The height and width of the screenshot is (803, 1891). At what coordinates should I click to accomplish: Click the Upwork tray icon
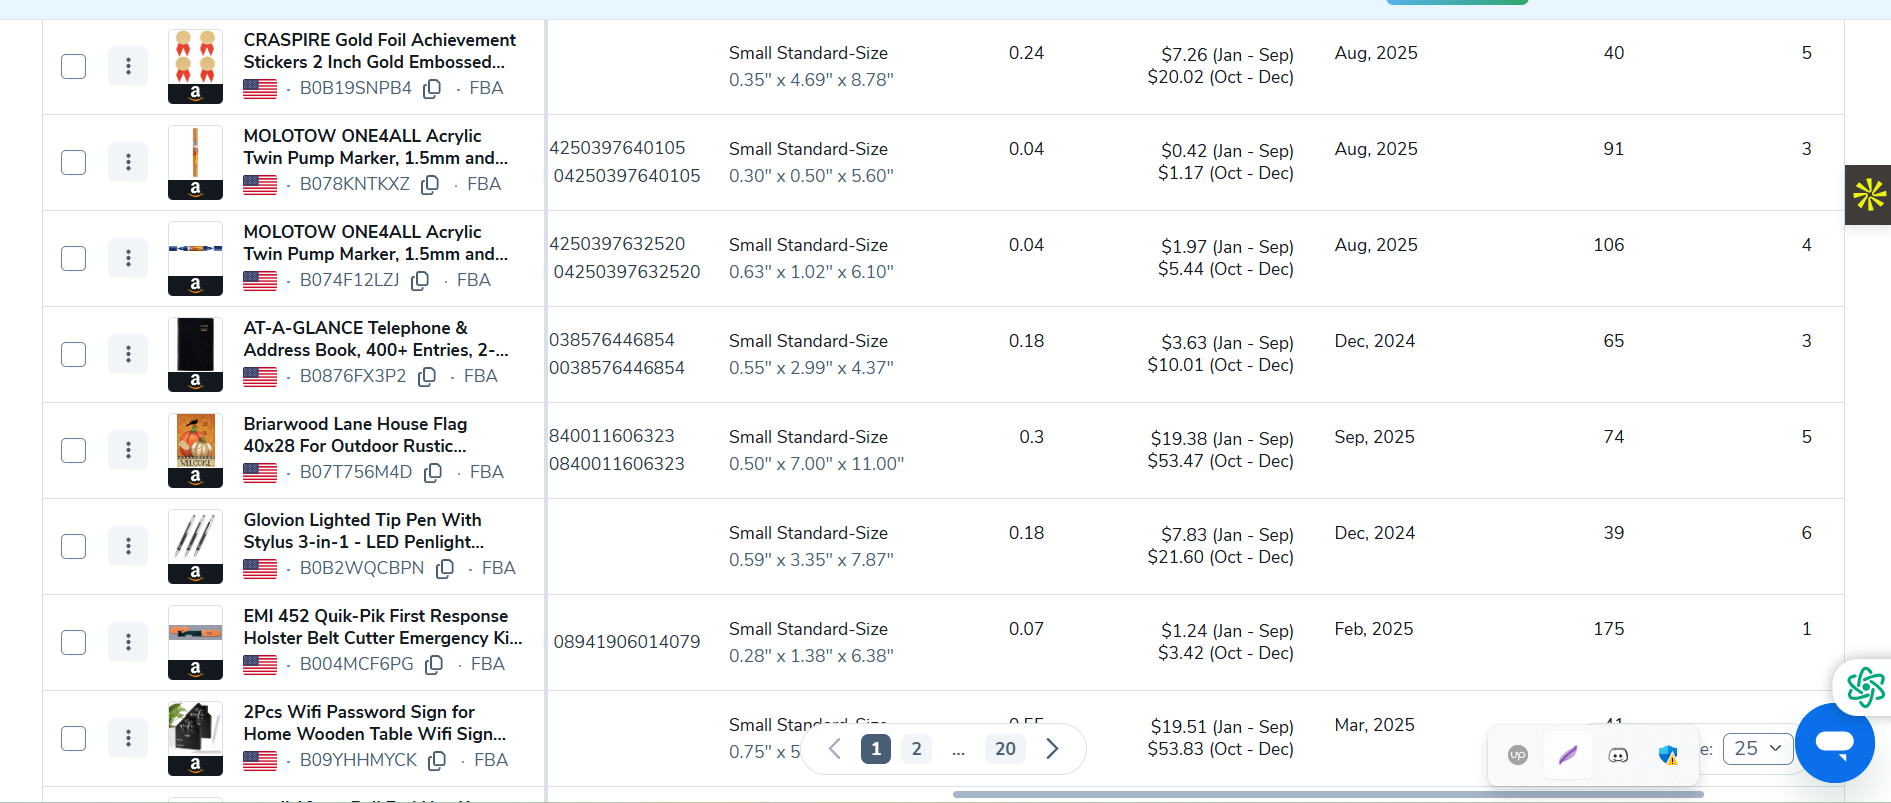1518,755
